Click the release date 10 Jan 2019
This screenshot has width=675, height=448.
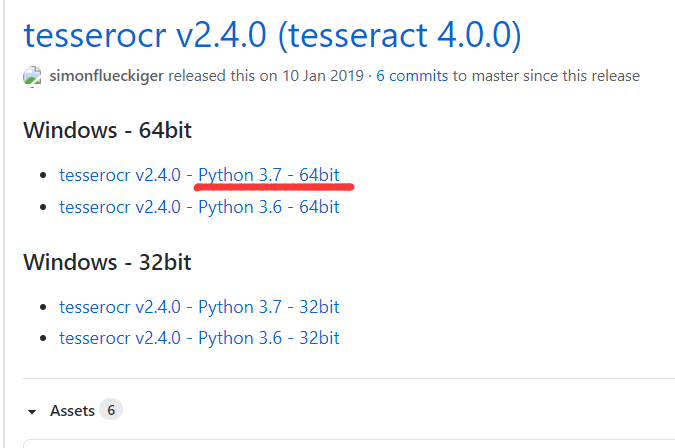coord(323,76)
